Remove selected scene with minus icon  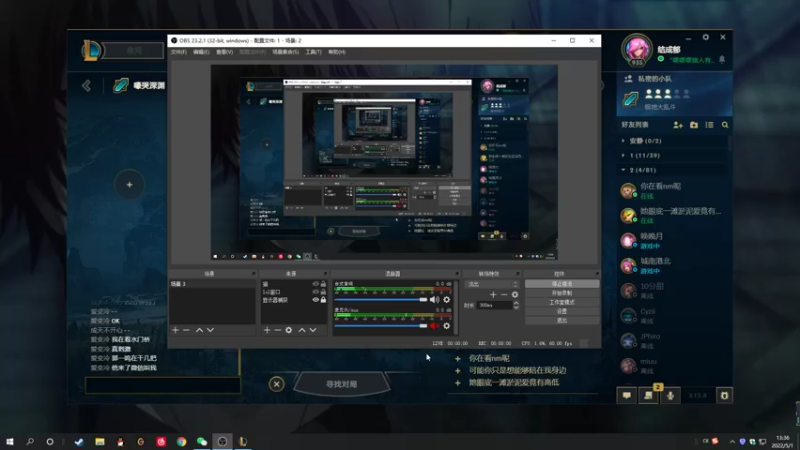click(x=186, y=330)
